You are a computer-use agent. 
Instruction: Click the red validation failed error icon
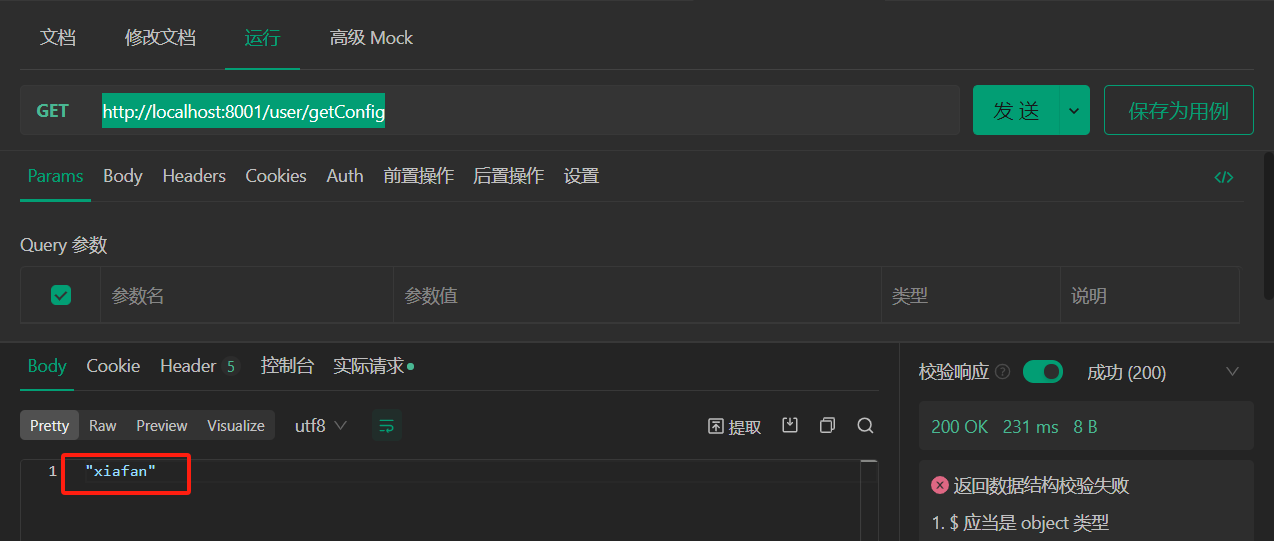(x=939, y=485)
